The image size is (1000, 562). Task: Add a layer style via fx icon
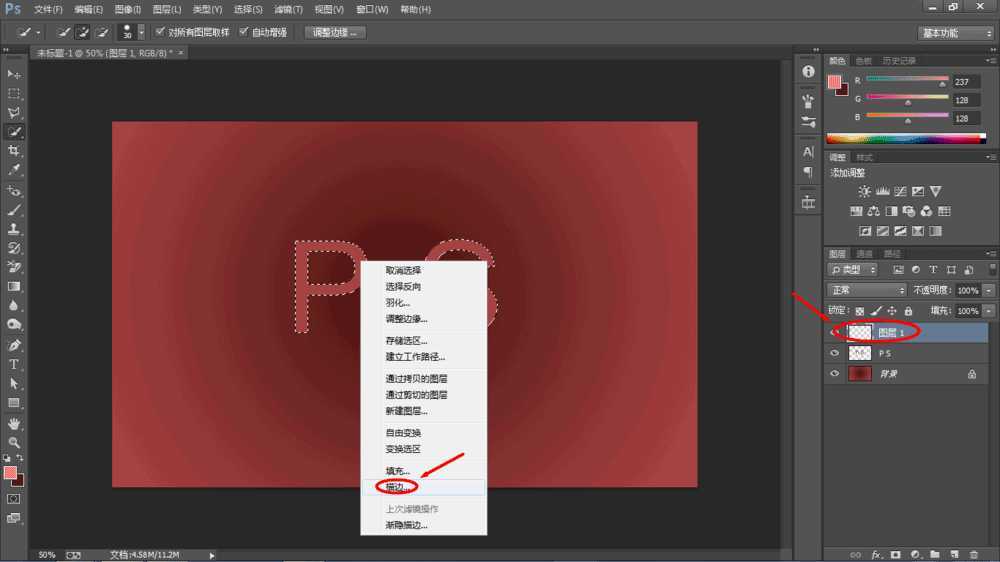pyautogui.click(x=876, y=553)
